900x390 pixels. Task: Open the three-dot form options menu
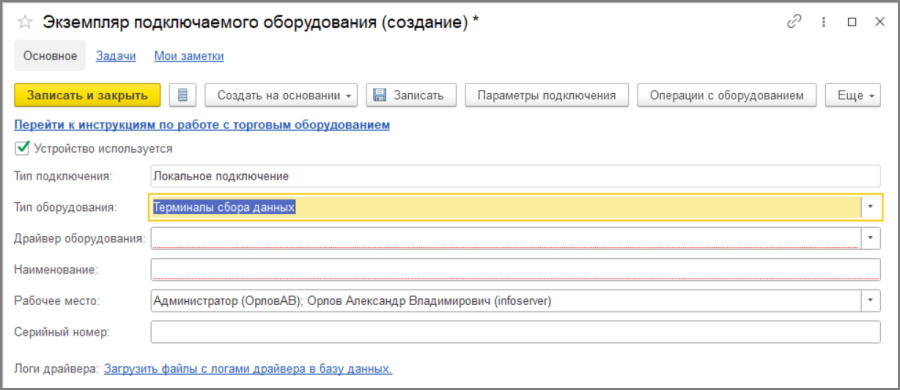[824, 22]
